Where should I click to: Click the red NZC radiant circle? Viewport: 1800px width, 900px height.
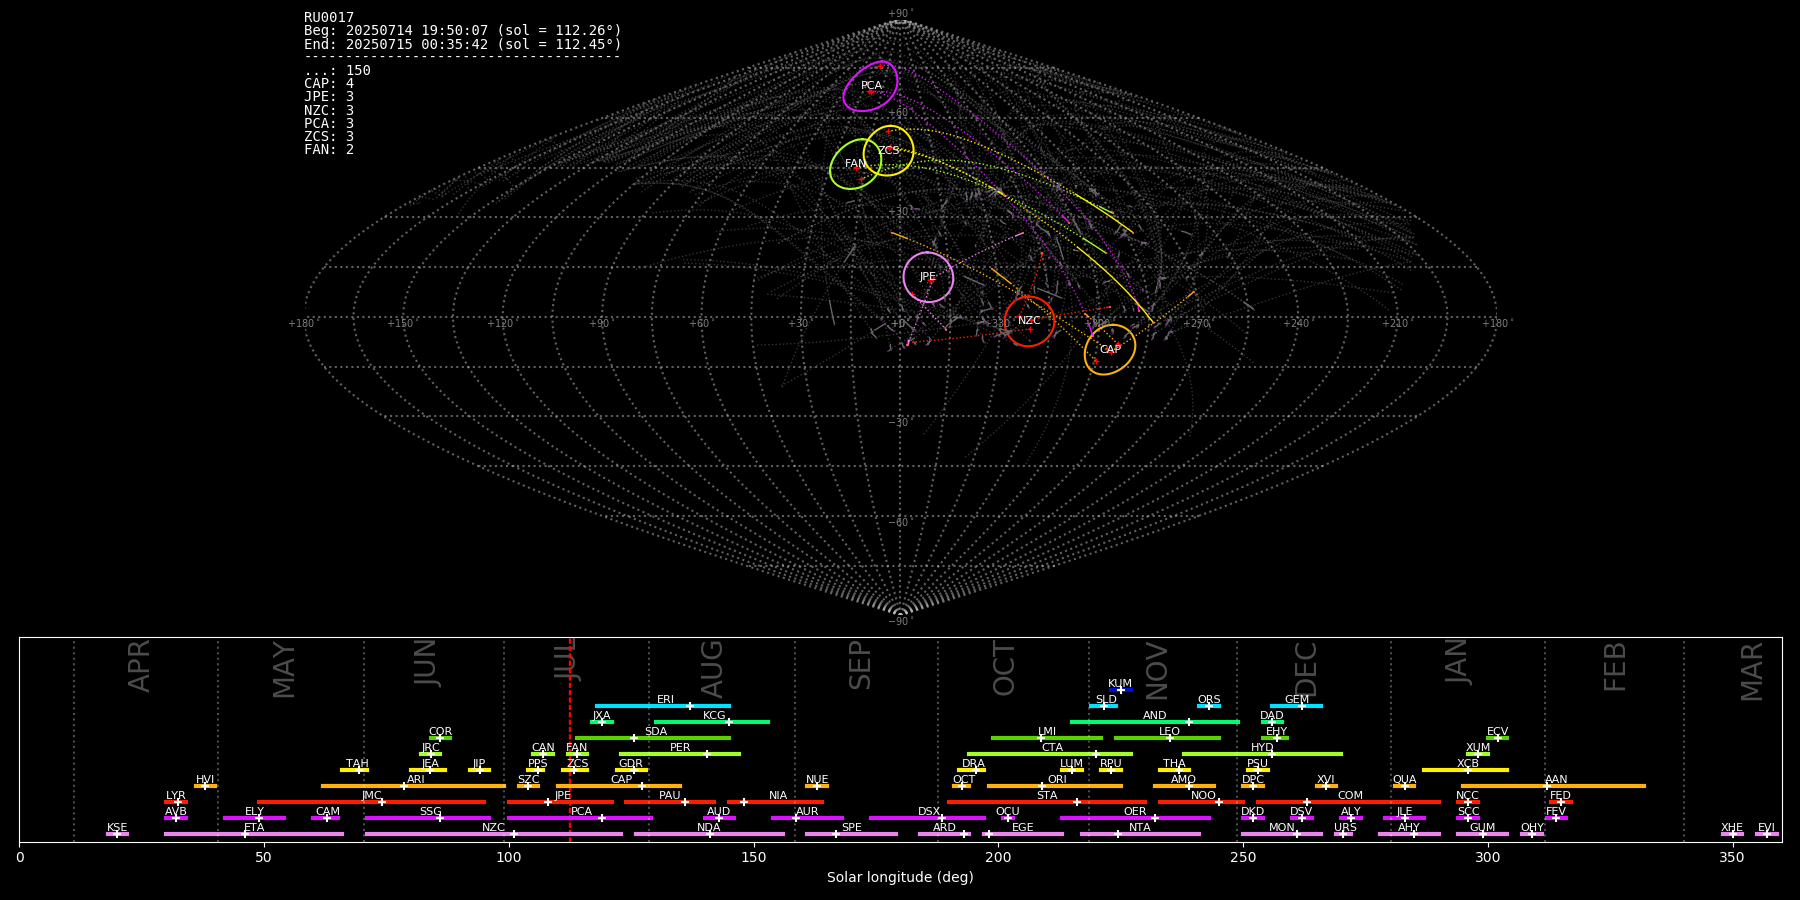(x=1029, y=321)
